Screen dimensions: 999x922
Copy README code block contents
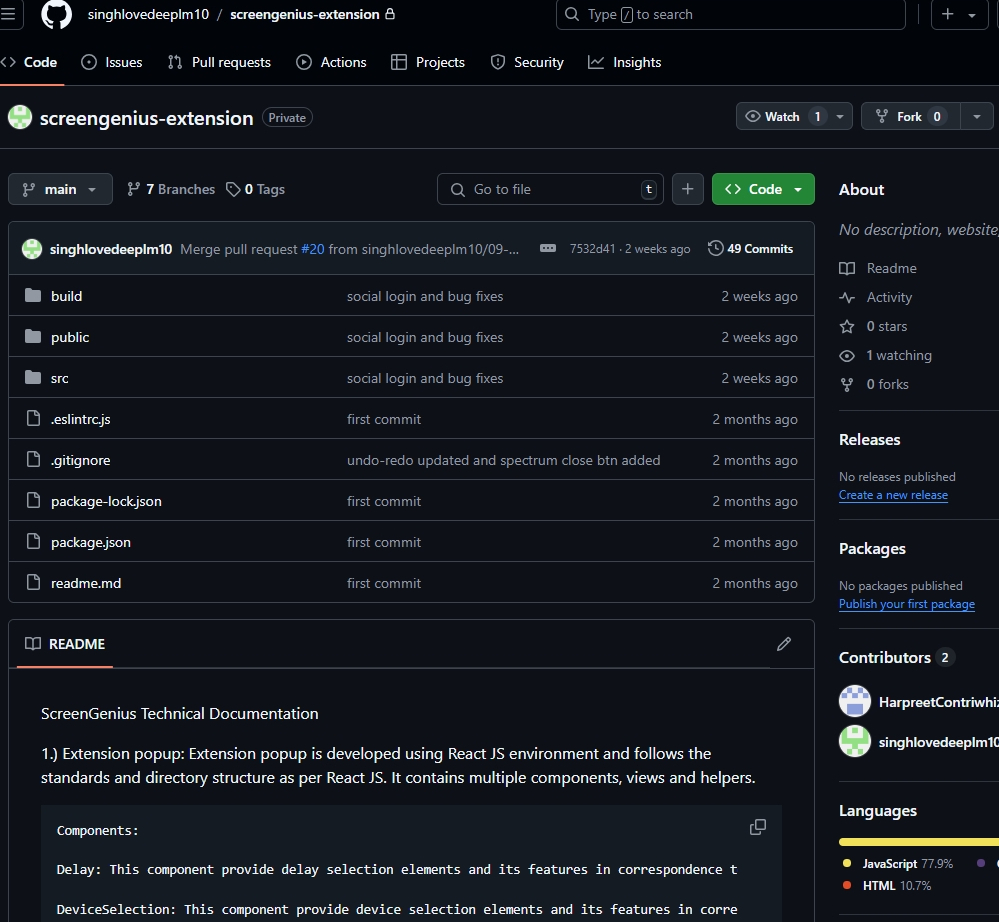click(758, 827)
